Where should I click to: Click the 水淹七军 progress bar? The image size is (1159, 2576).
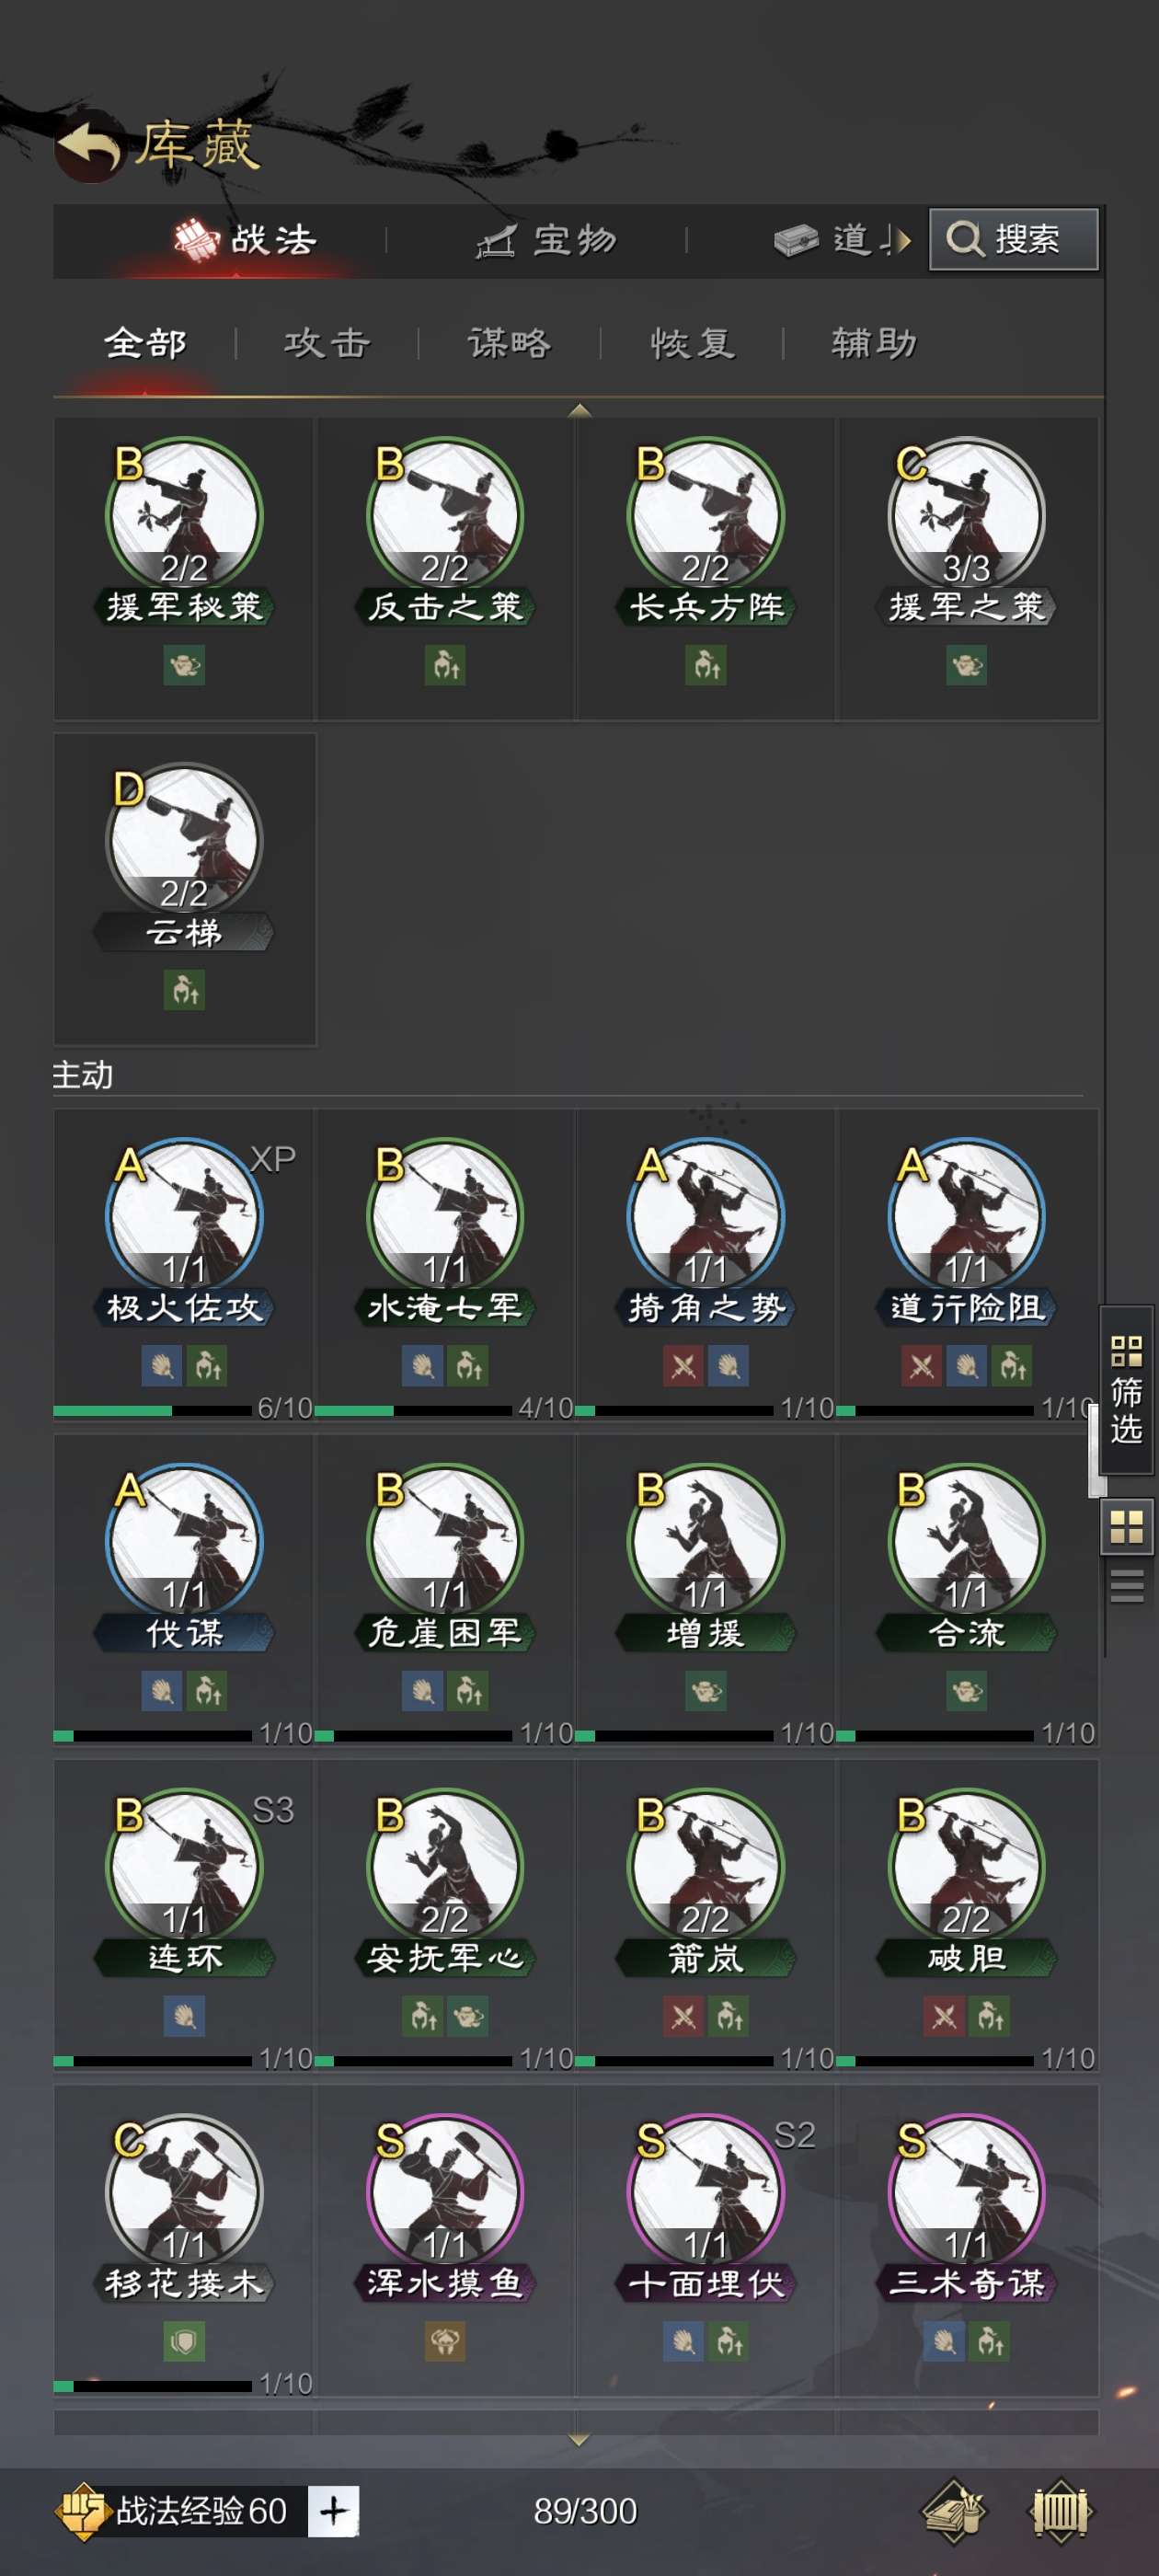coord(413,1410)
